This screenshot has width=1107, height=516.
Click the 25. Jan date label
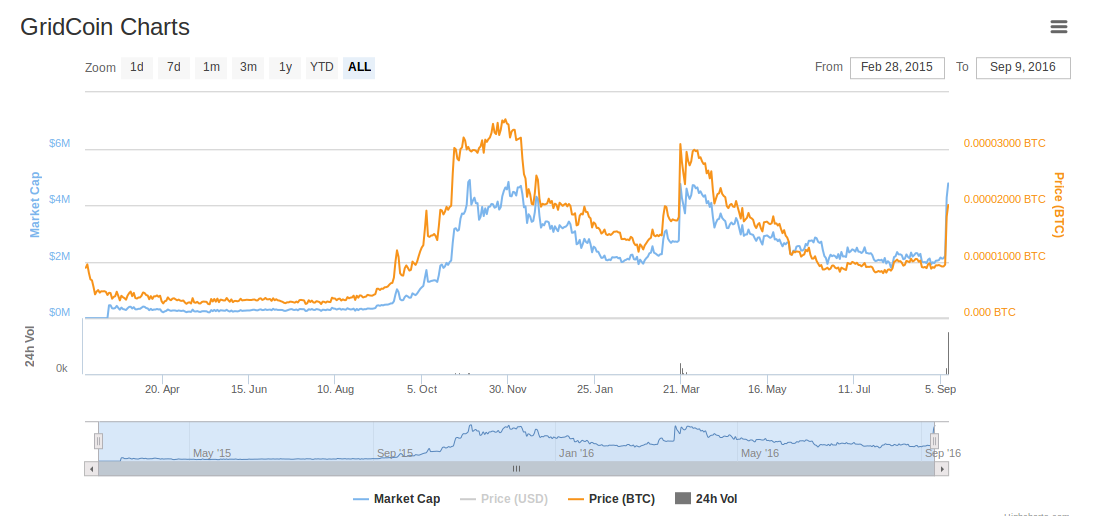pos(594,389)
